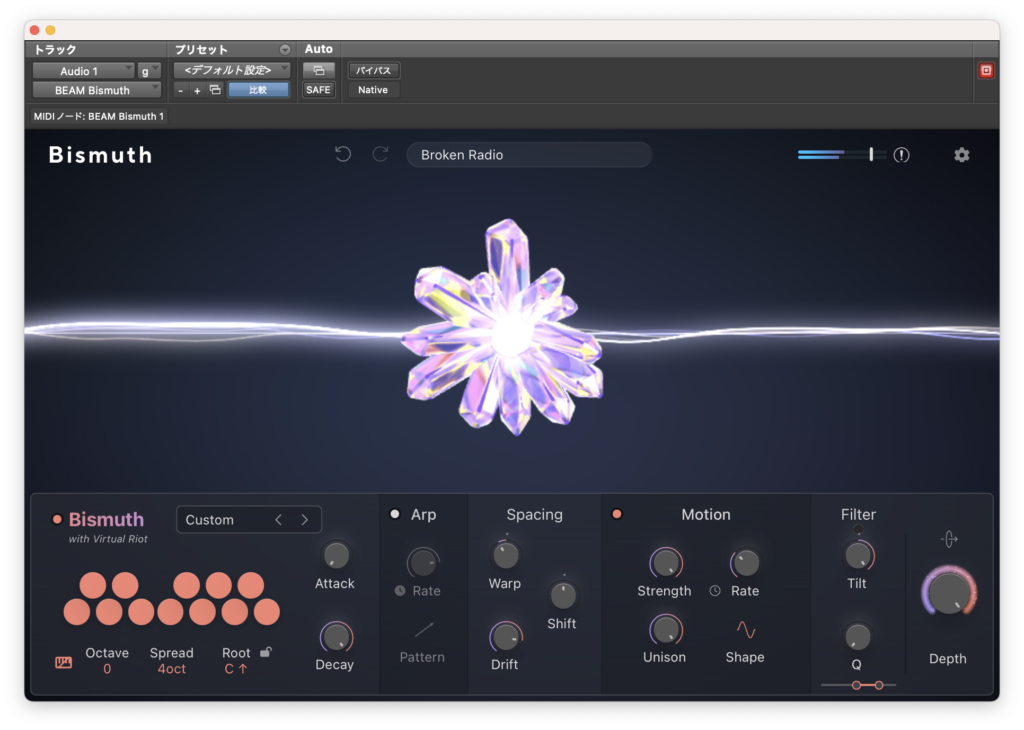Click the Motion Rate knob
1024x730 pixels.
(x=745, y=562)
